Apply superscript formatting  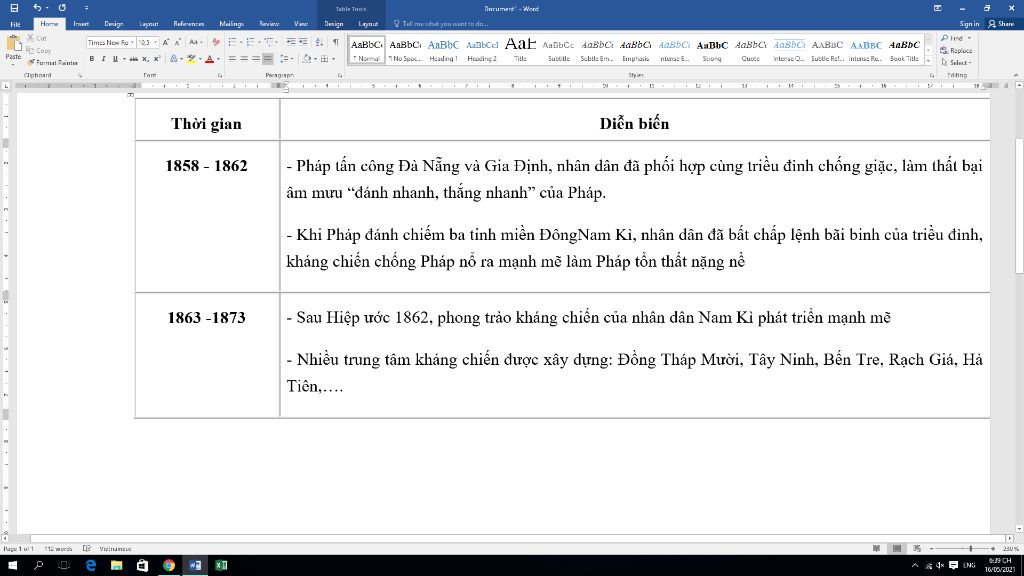157,59
